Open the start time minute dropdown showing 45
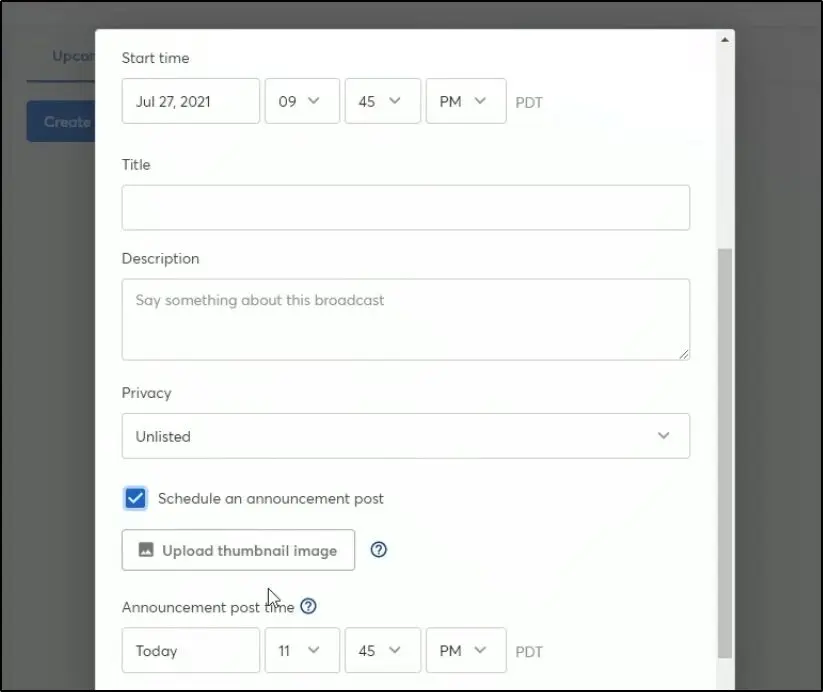Screen dimensions: 823x692 [x=382, y=100]
